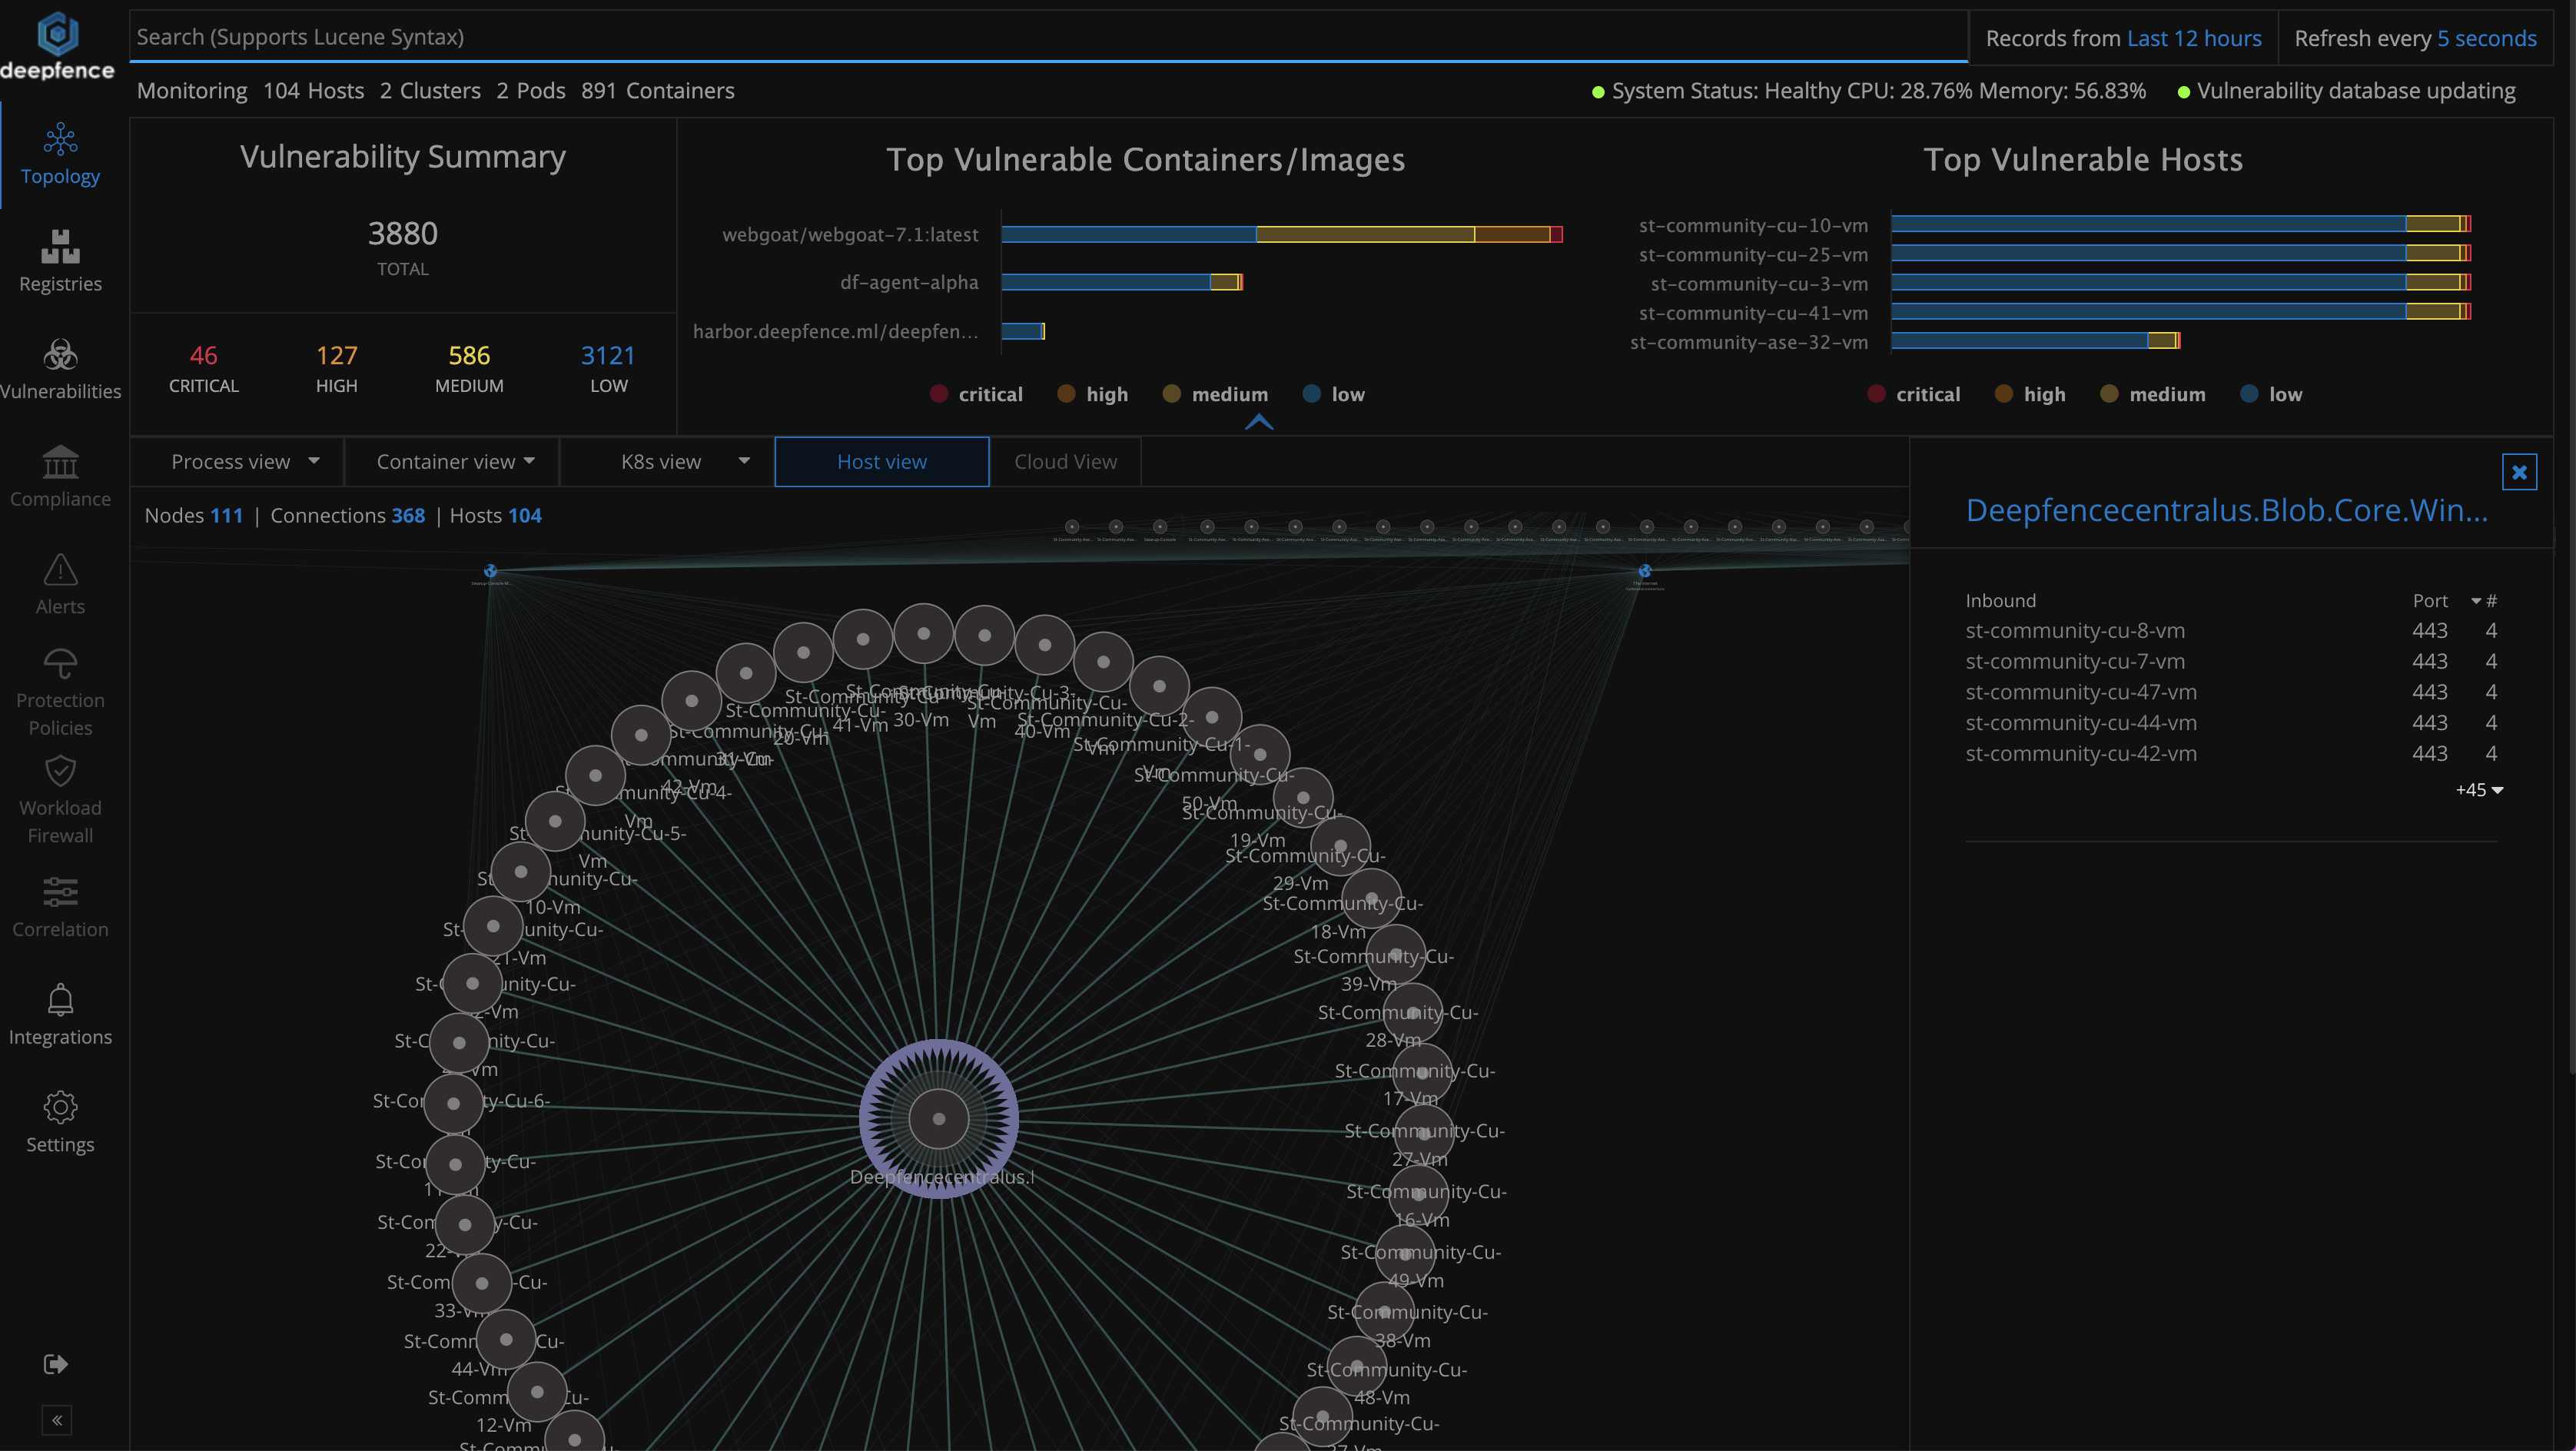2576x1451 pixels.
Task: Open the Container view dropdown arrow
Action: [531, 461]
